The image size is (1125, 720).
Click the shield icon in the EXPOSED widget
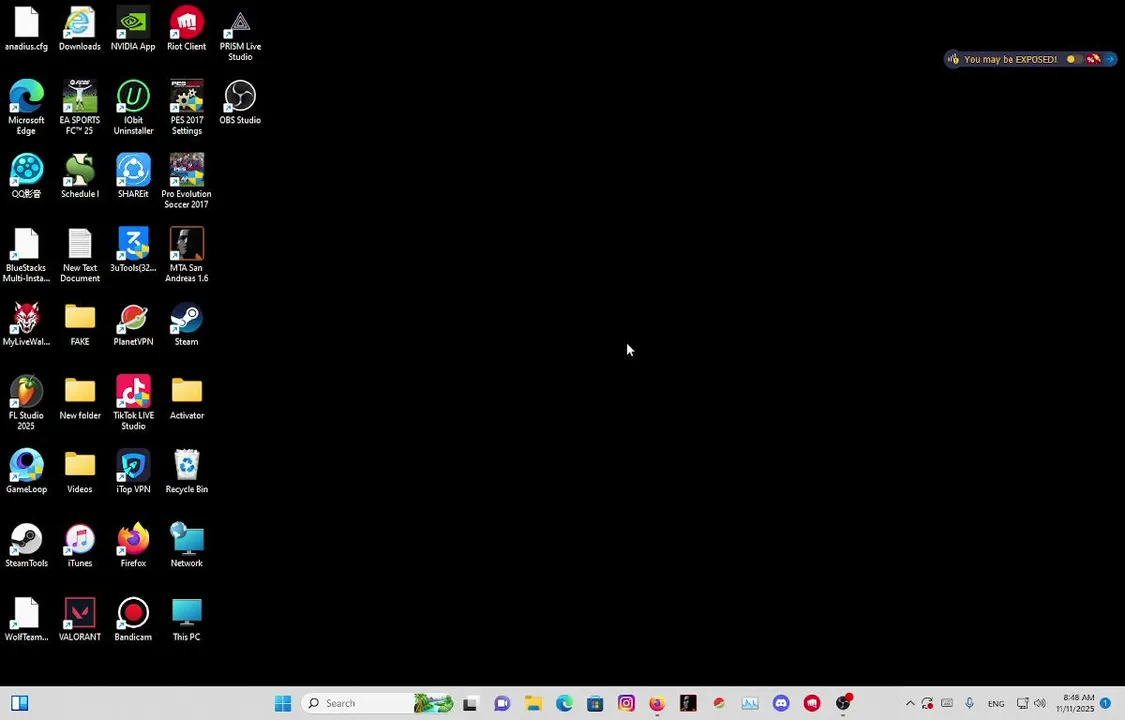click(x=954, y=59)
